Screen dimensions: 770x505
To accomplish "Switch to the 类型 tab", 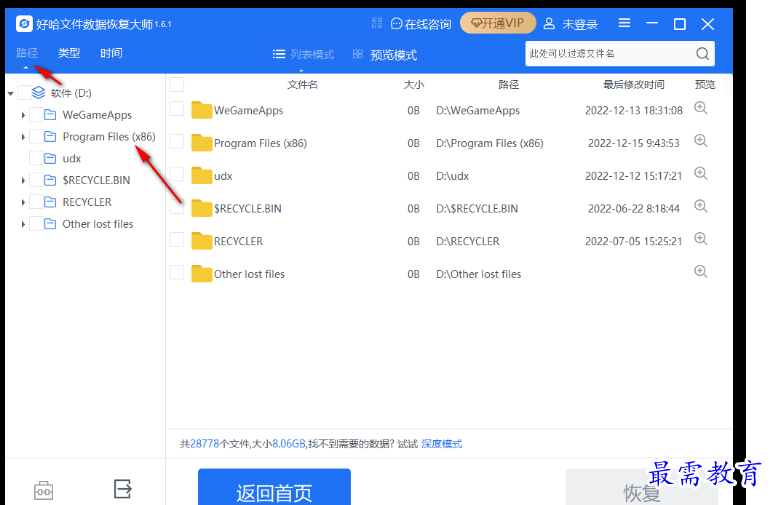I will [x=69, y=53].
